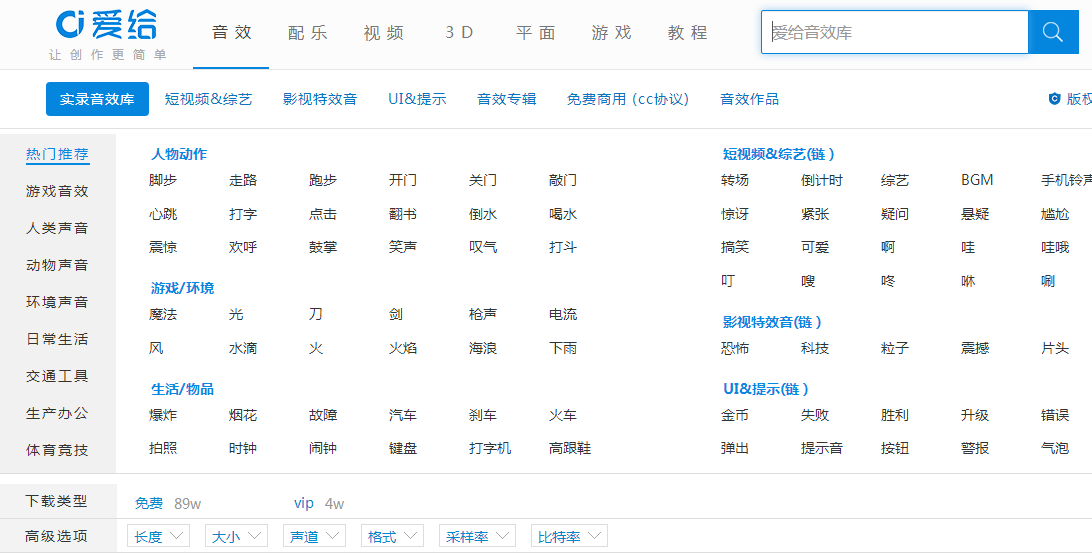Open the 视频 top menu item
The height and width of the screenshot is (553, 1092).
pos(383,33)
